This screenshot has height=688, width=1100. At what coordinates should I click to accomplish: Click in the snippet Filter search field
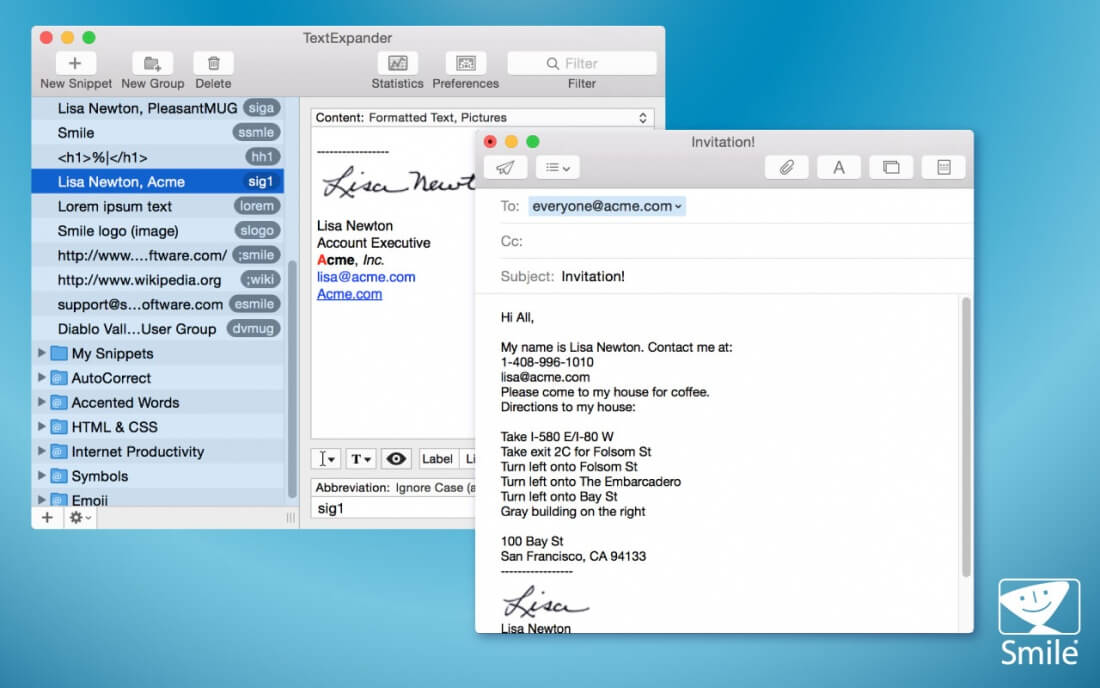point(581,63)
